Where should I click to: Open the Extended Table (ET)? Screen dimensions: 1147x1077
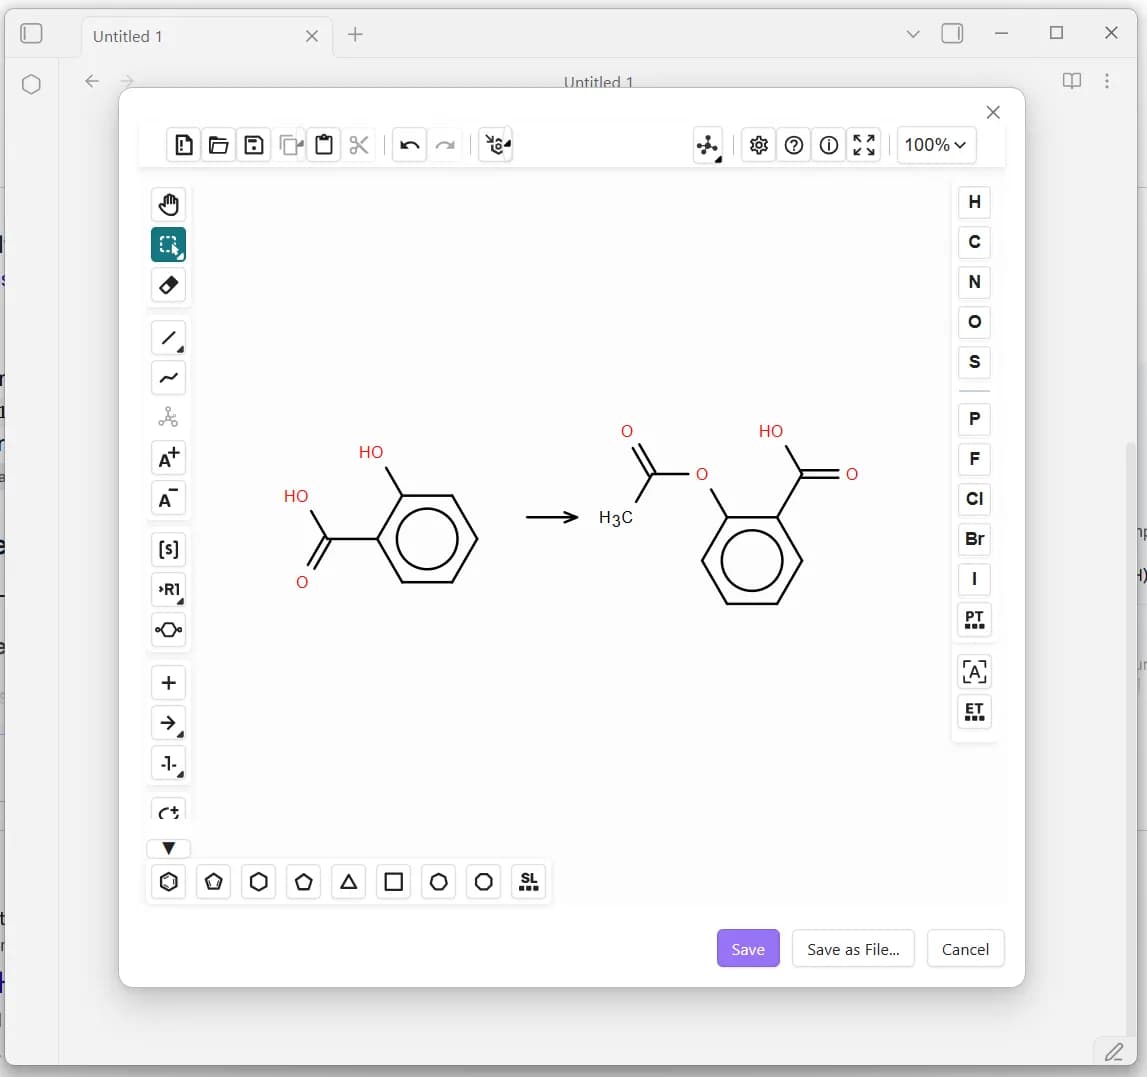[x=974, y=712]
